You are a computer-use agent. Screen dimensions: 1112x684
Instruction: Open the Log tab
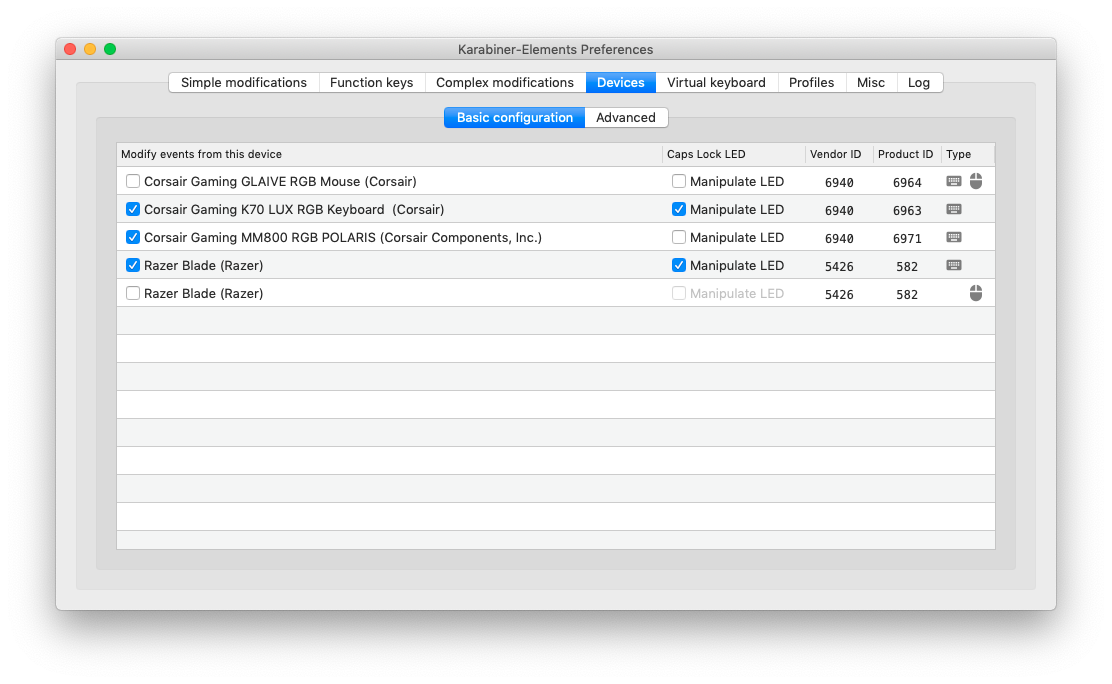pos(919,82)
